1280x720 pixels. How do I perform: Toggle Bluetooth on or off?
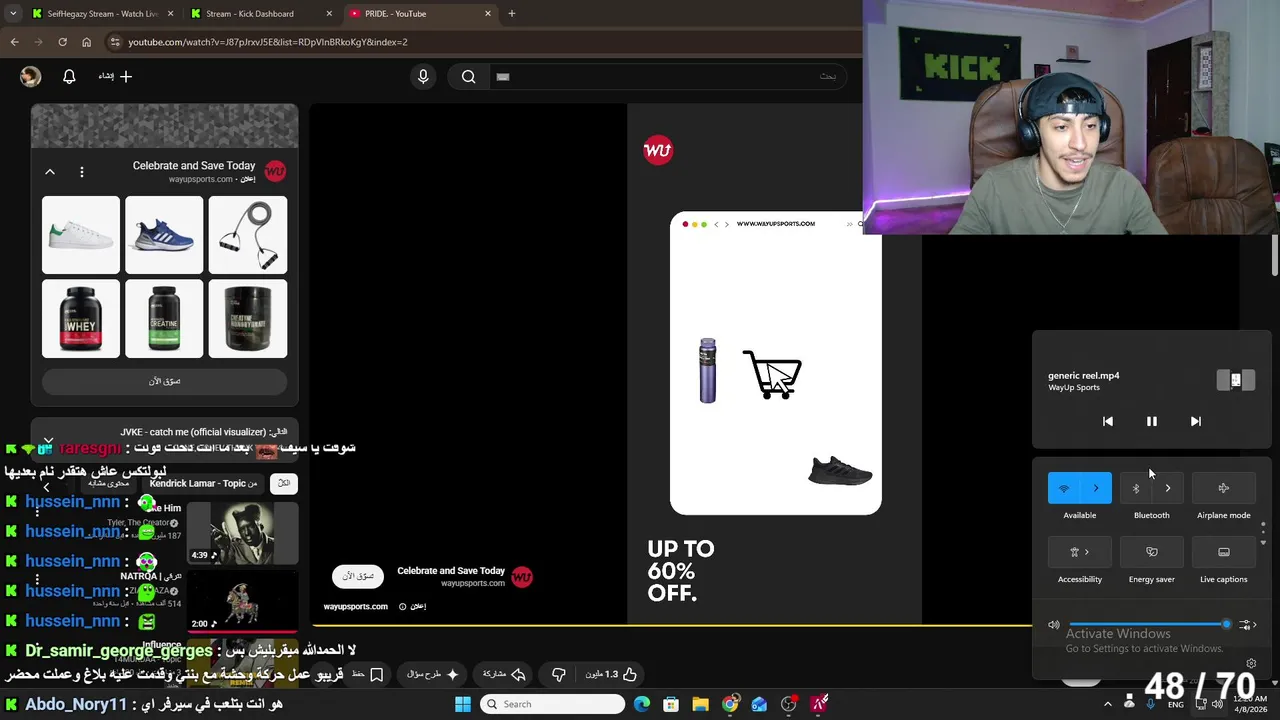pyautogui.click(x=1136, y=488)
